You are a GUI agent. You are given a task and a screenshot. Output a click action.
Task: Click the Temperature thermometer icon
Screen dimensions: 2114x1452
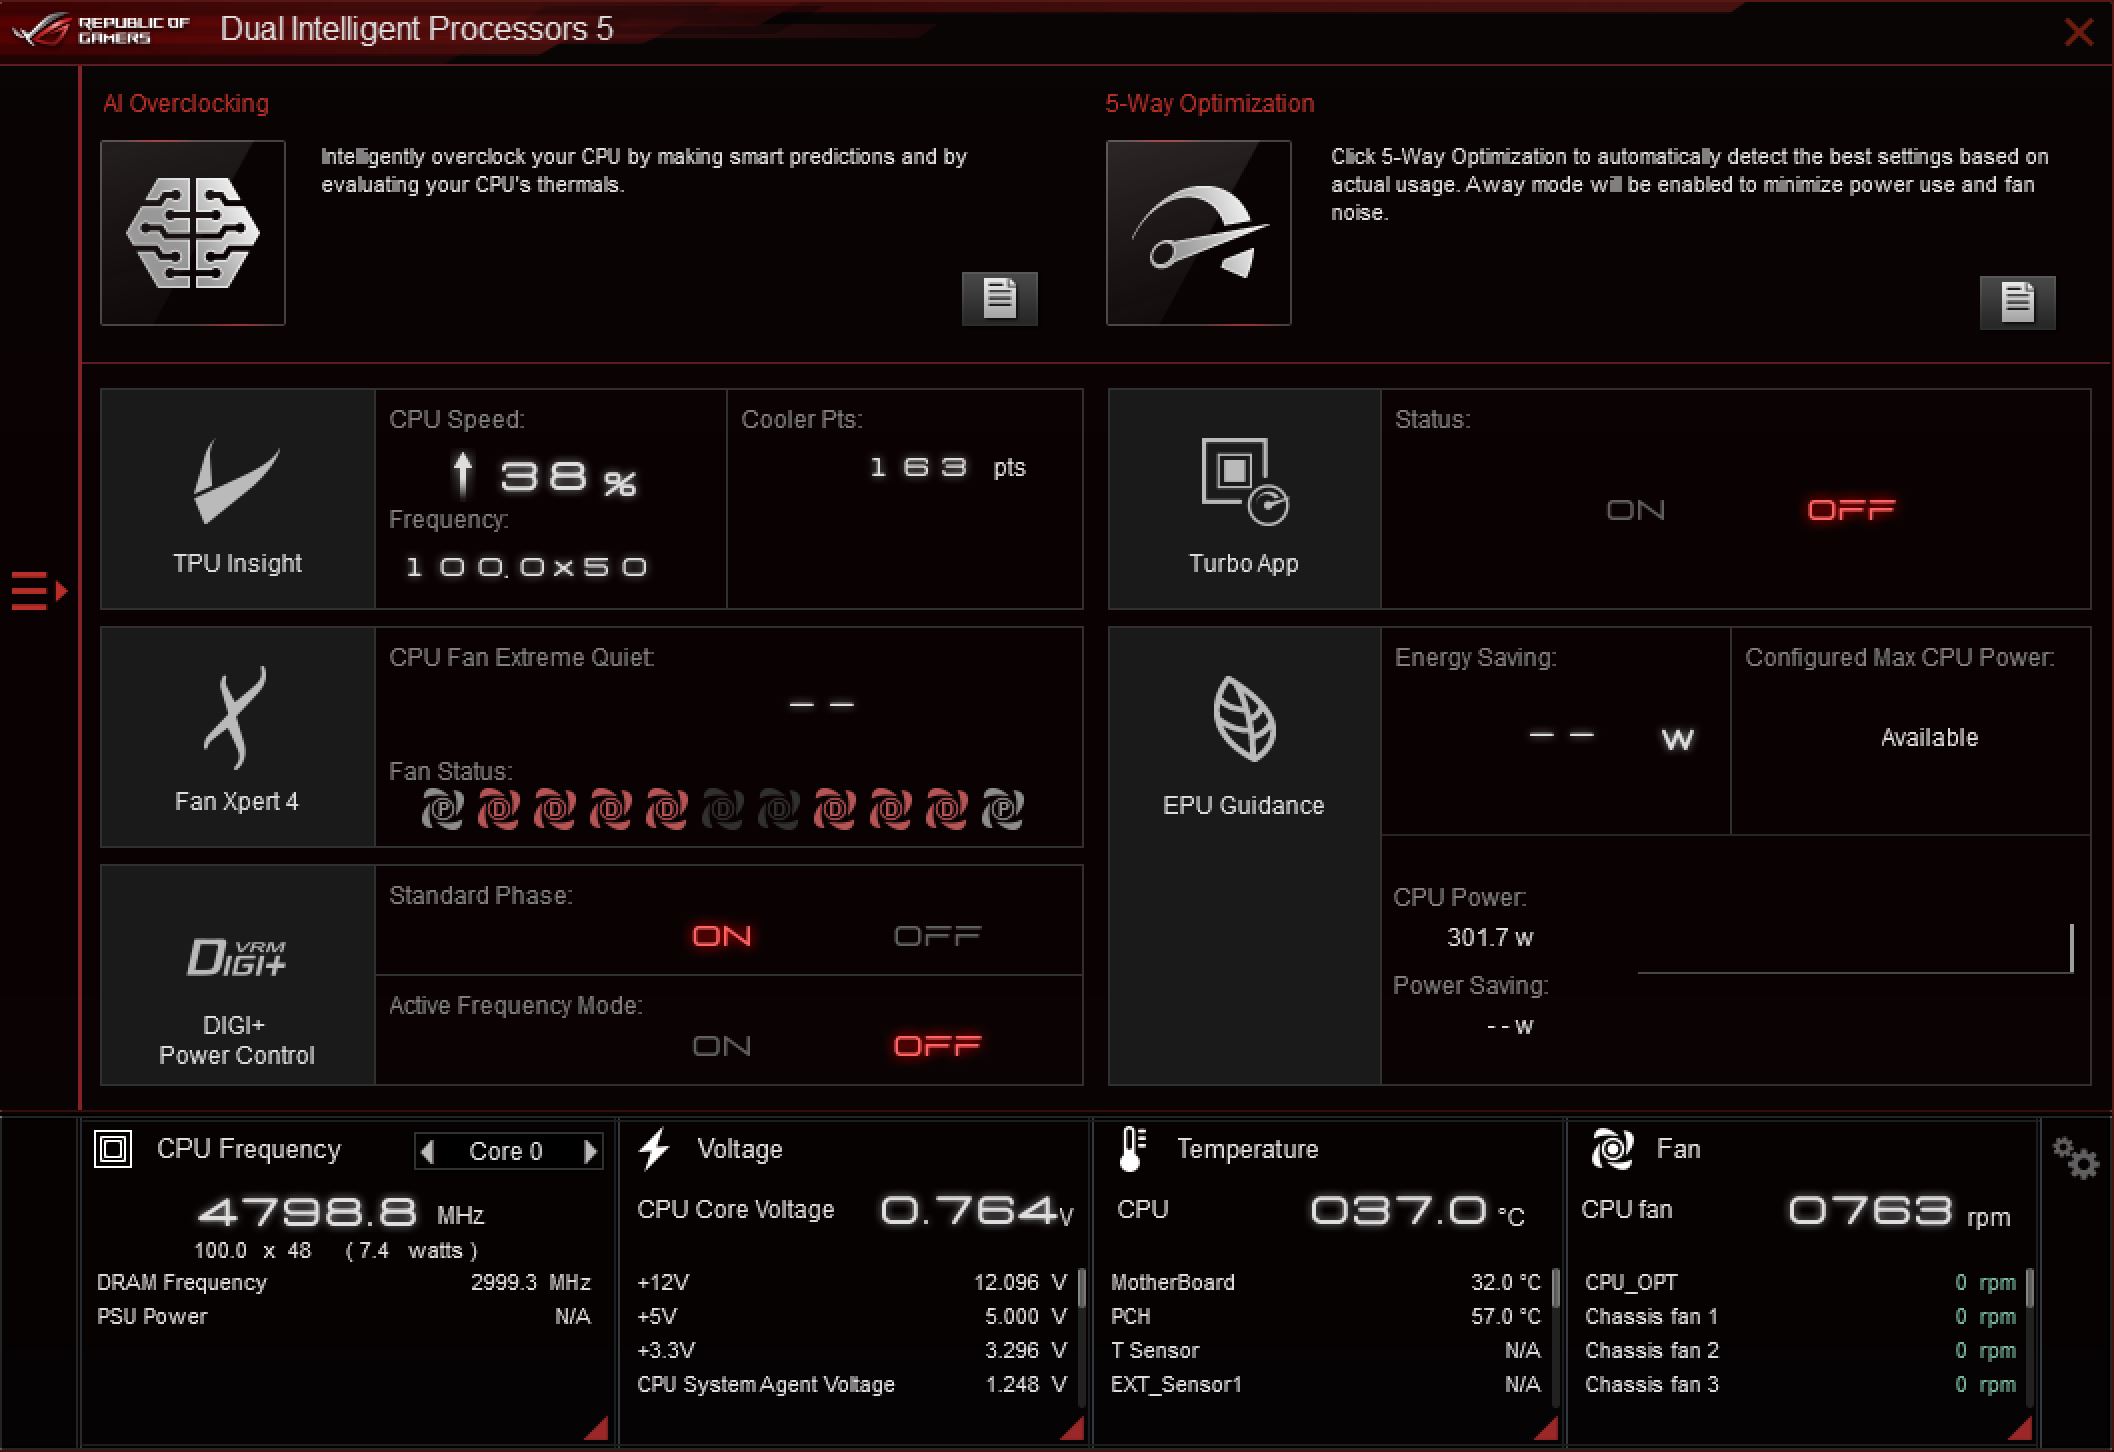(x=1131, y=1149)
